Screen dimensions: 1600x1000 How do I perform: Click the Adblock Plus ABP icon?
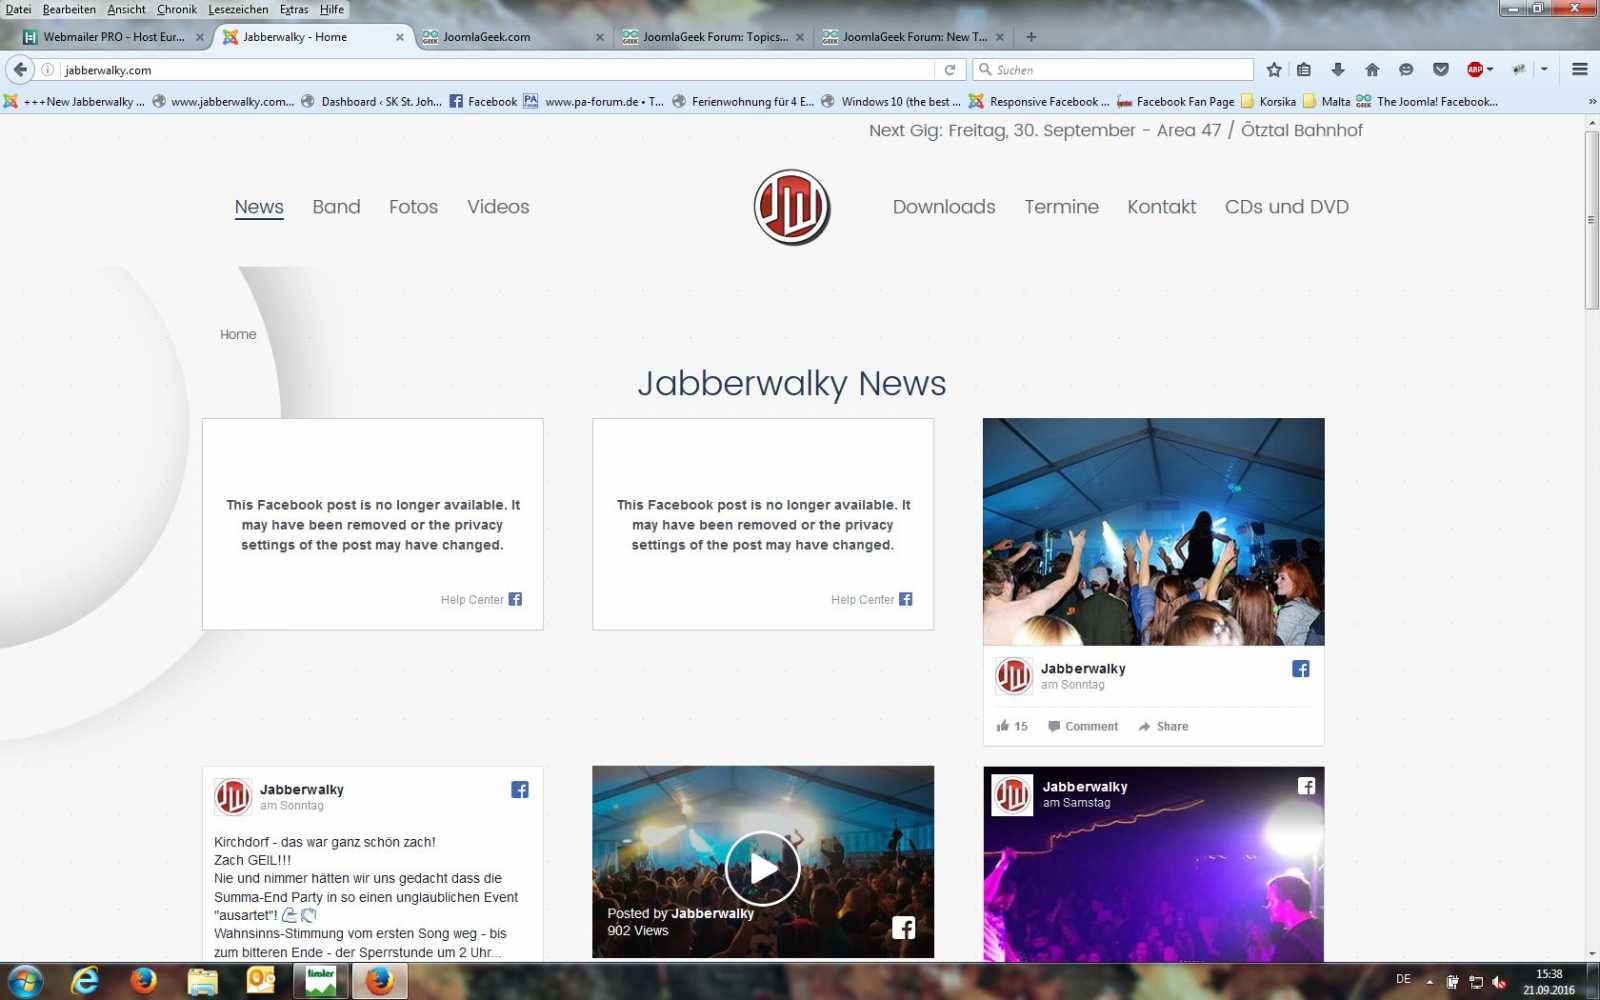1474,70
